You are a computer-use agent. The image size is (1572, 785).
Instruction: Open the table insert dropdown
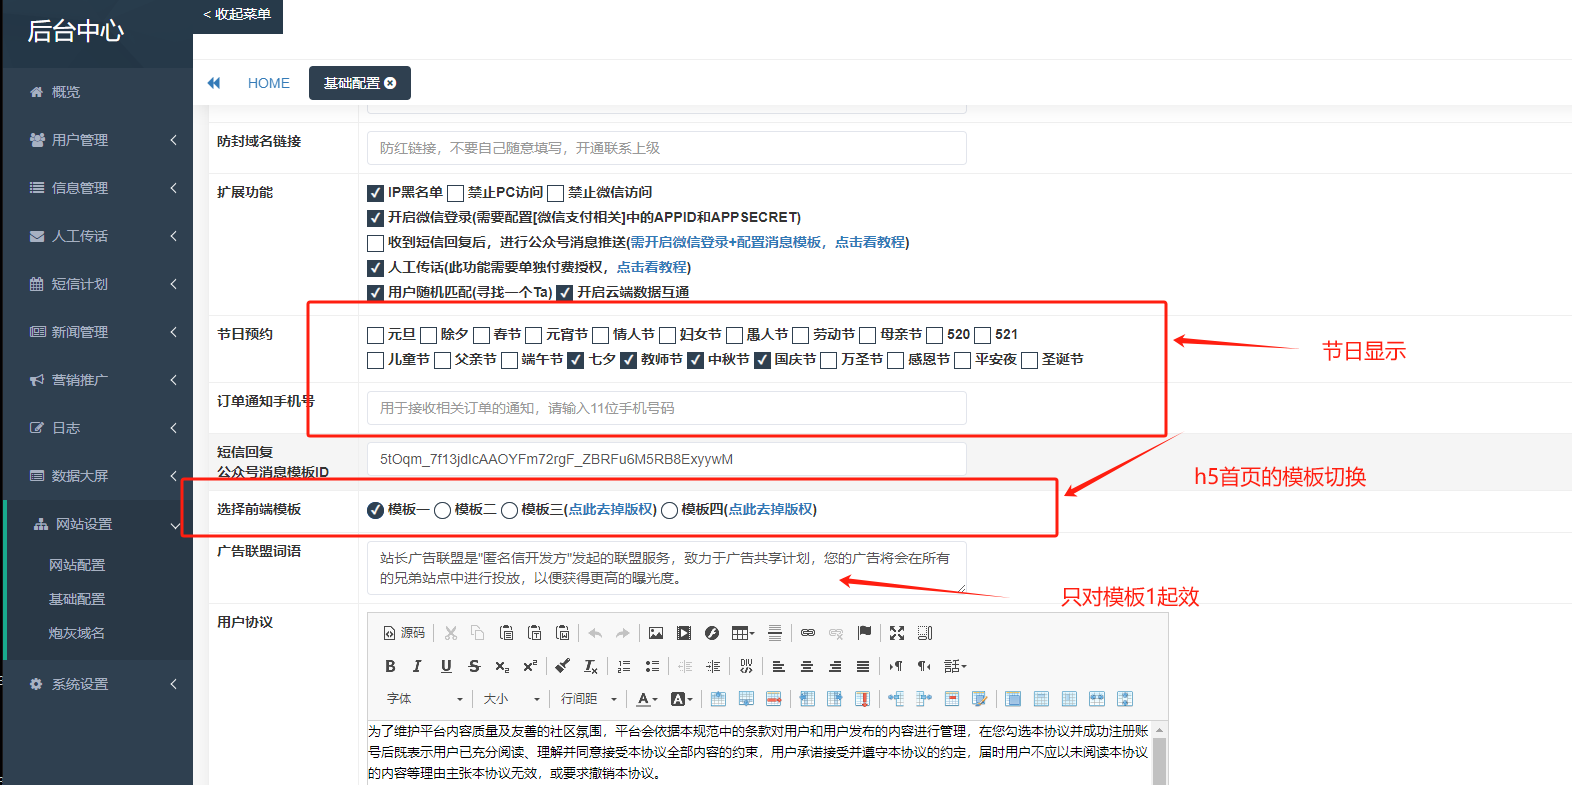[x=743, y=633]
